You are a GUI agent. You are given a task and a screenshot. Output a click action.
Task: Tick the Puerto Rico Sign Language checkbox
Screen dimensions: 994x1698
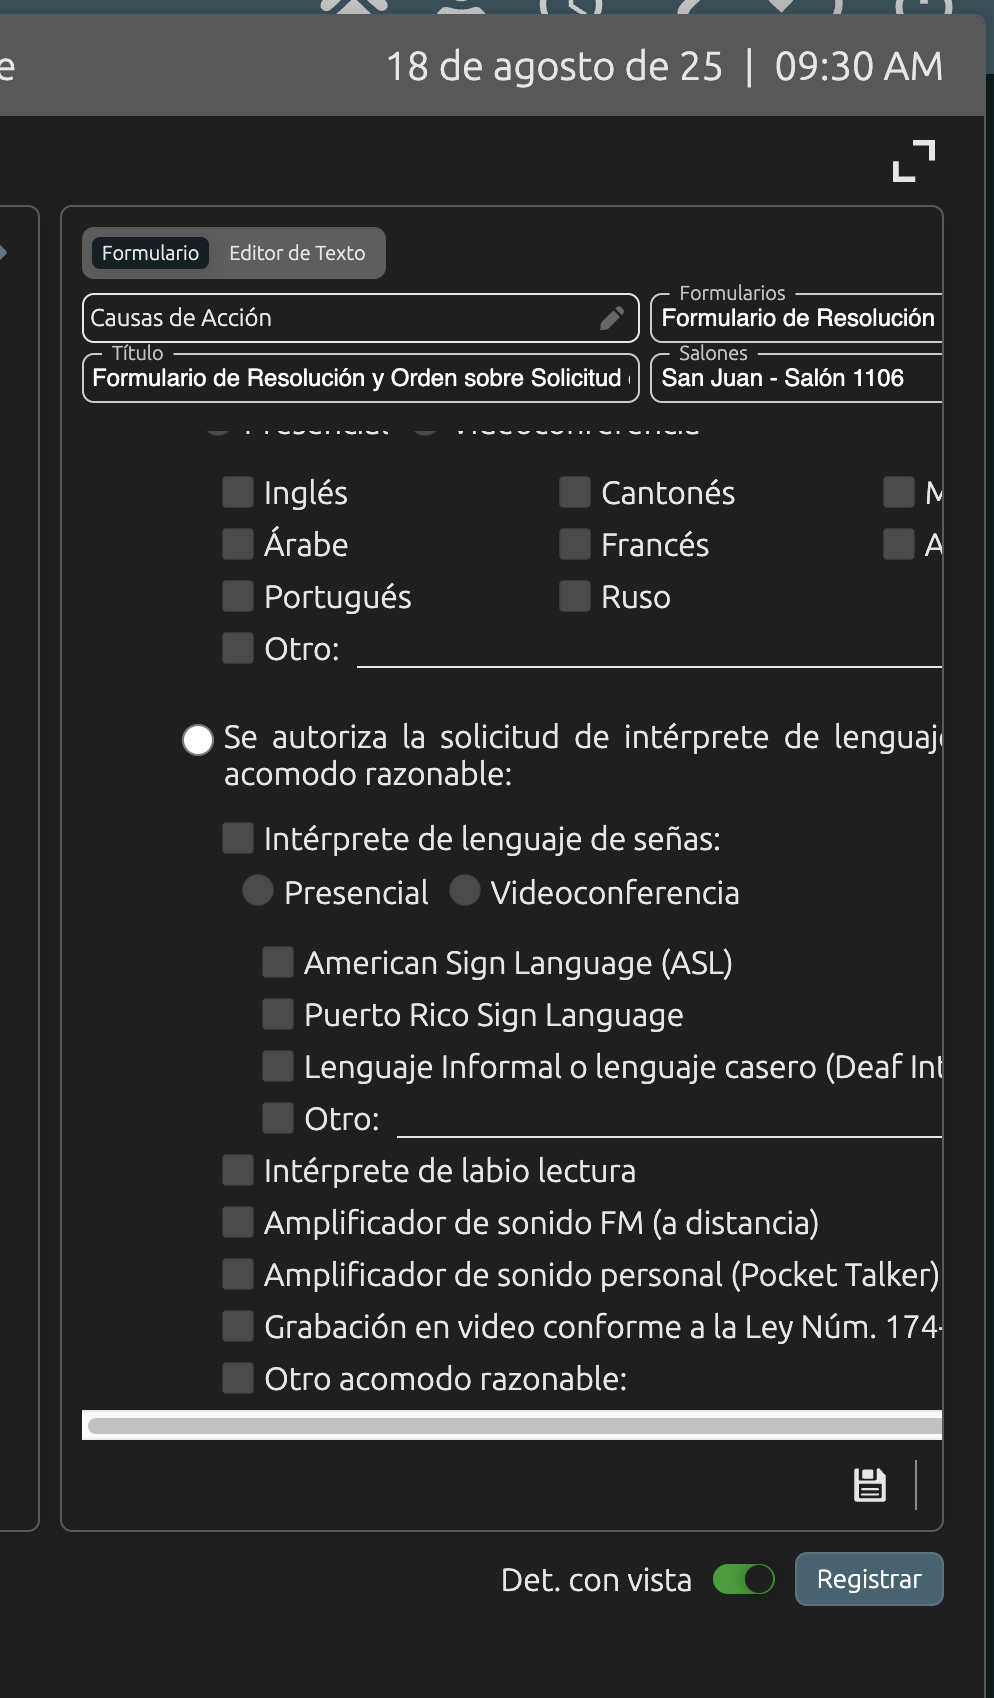(278, 1014)
